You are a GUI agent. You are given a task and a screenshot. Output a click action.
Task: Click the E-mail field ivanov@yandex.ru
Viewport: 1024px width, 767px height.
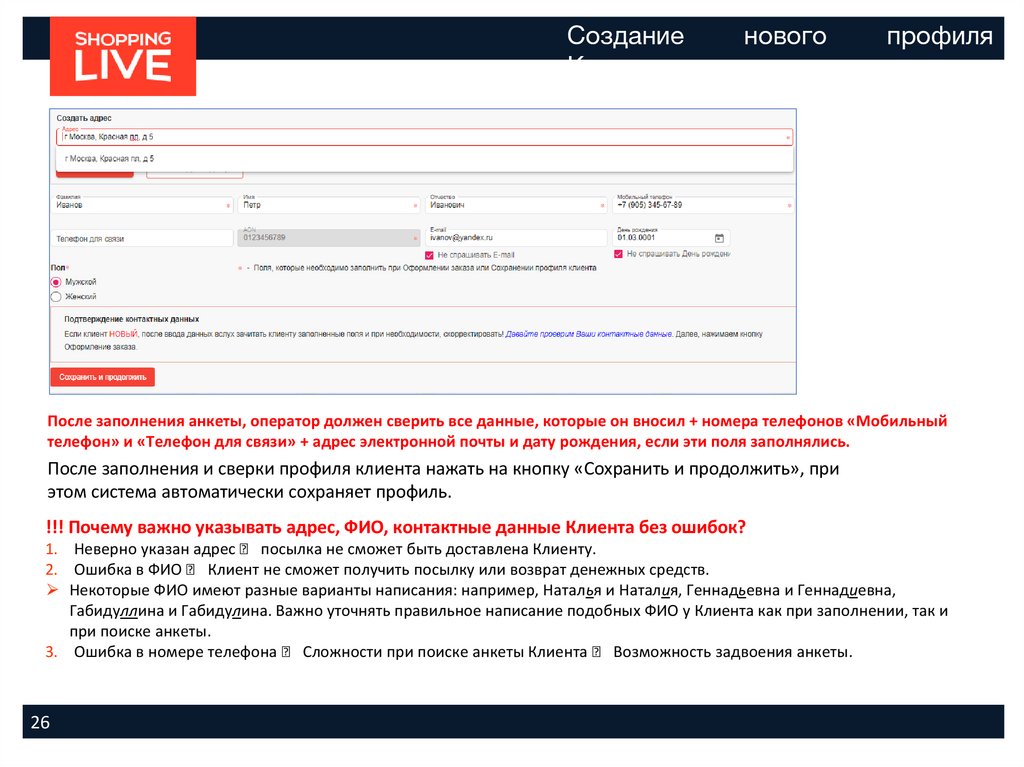click(x=516, y=238)
